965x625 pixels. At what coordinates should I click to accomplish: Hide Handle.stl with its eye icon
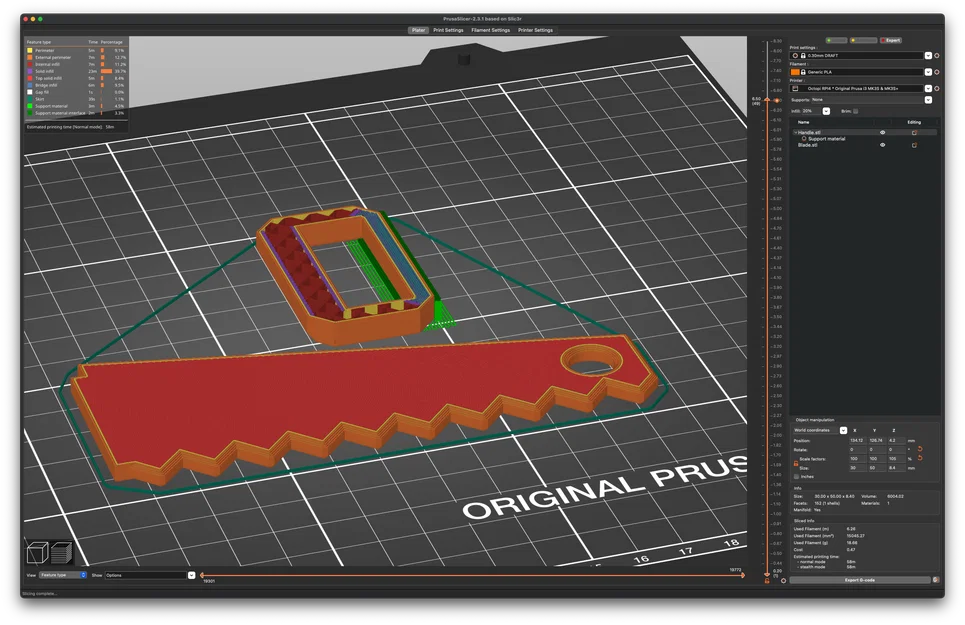(x=883, y=132)
